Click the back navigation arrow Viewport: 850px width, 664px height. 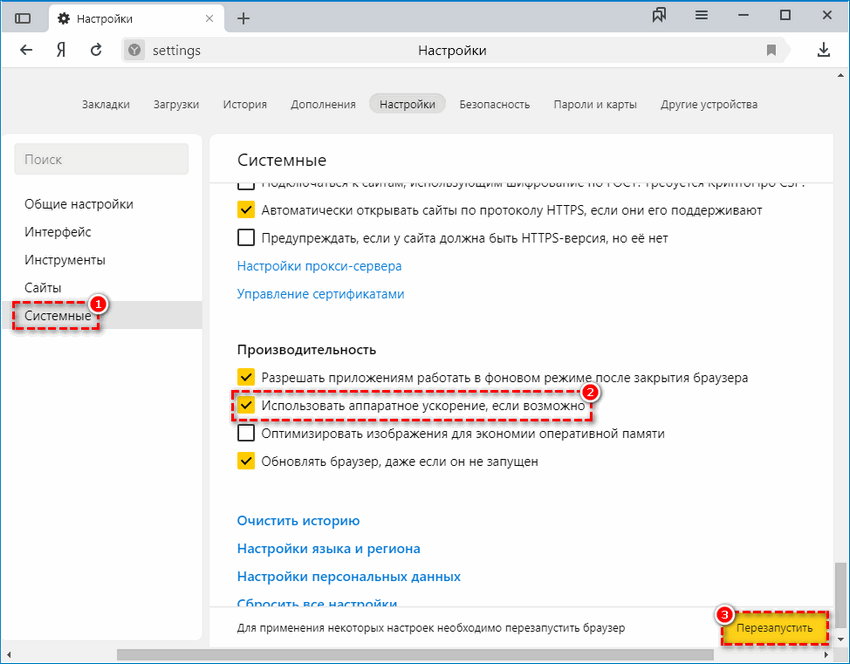tap(26, 49)
